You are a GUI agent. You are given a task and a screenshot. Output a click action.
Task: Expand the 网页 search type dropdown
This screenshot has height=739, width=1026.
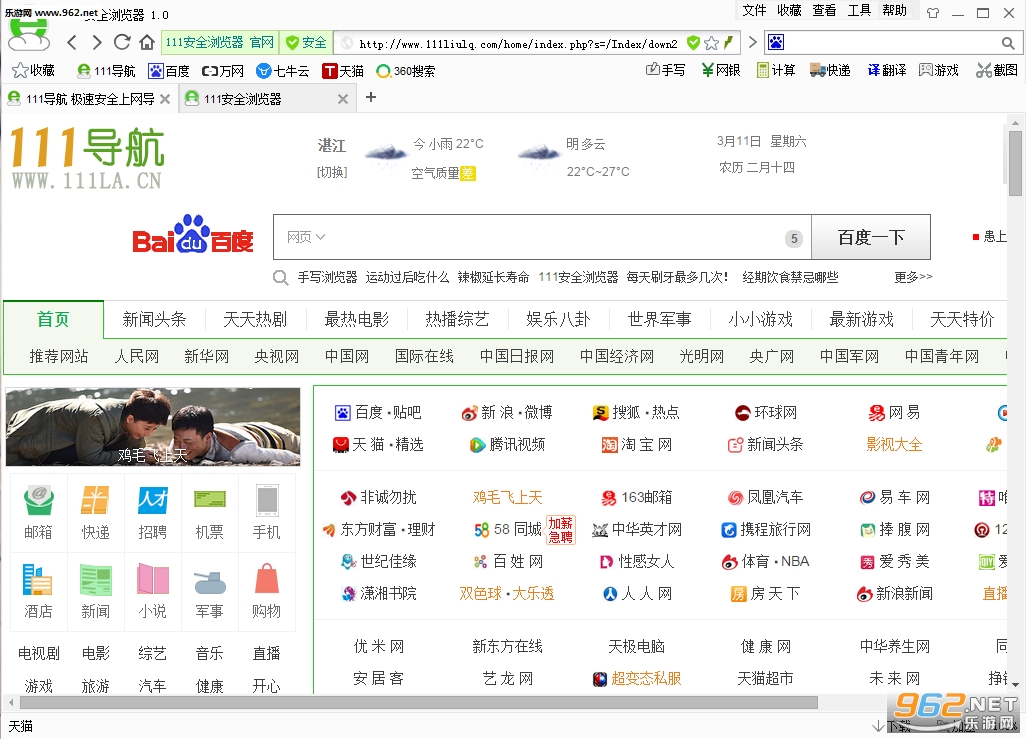[306, 237]
